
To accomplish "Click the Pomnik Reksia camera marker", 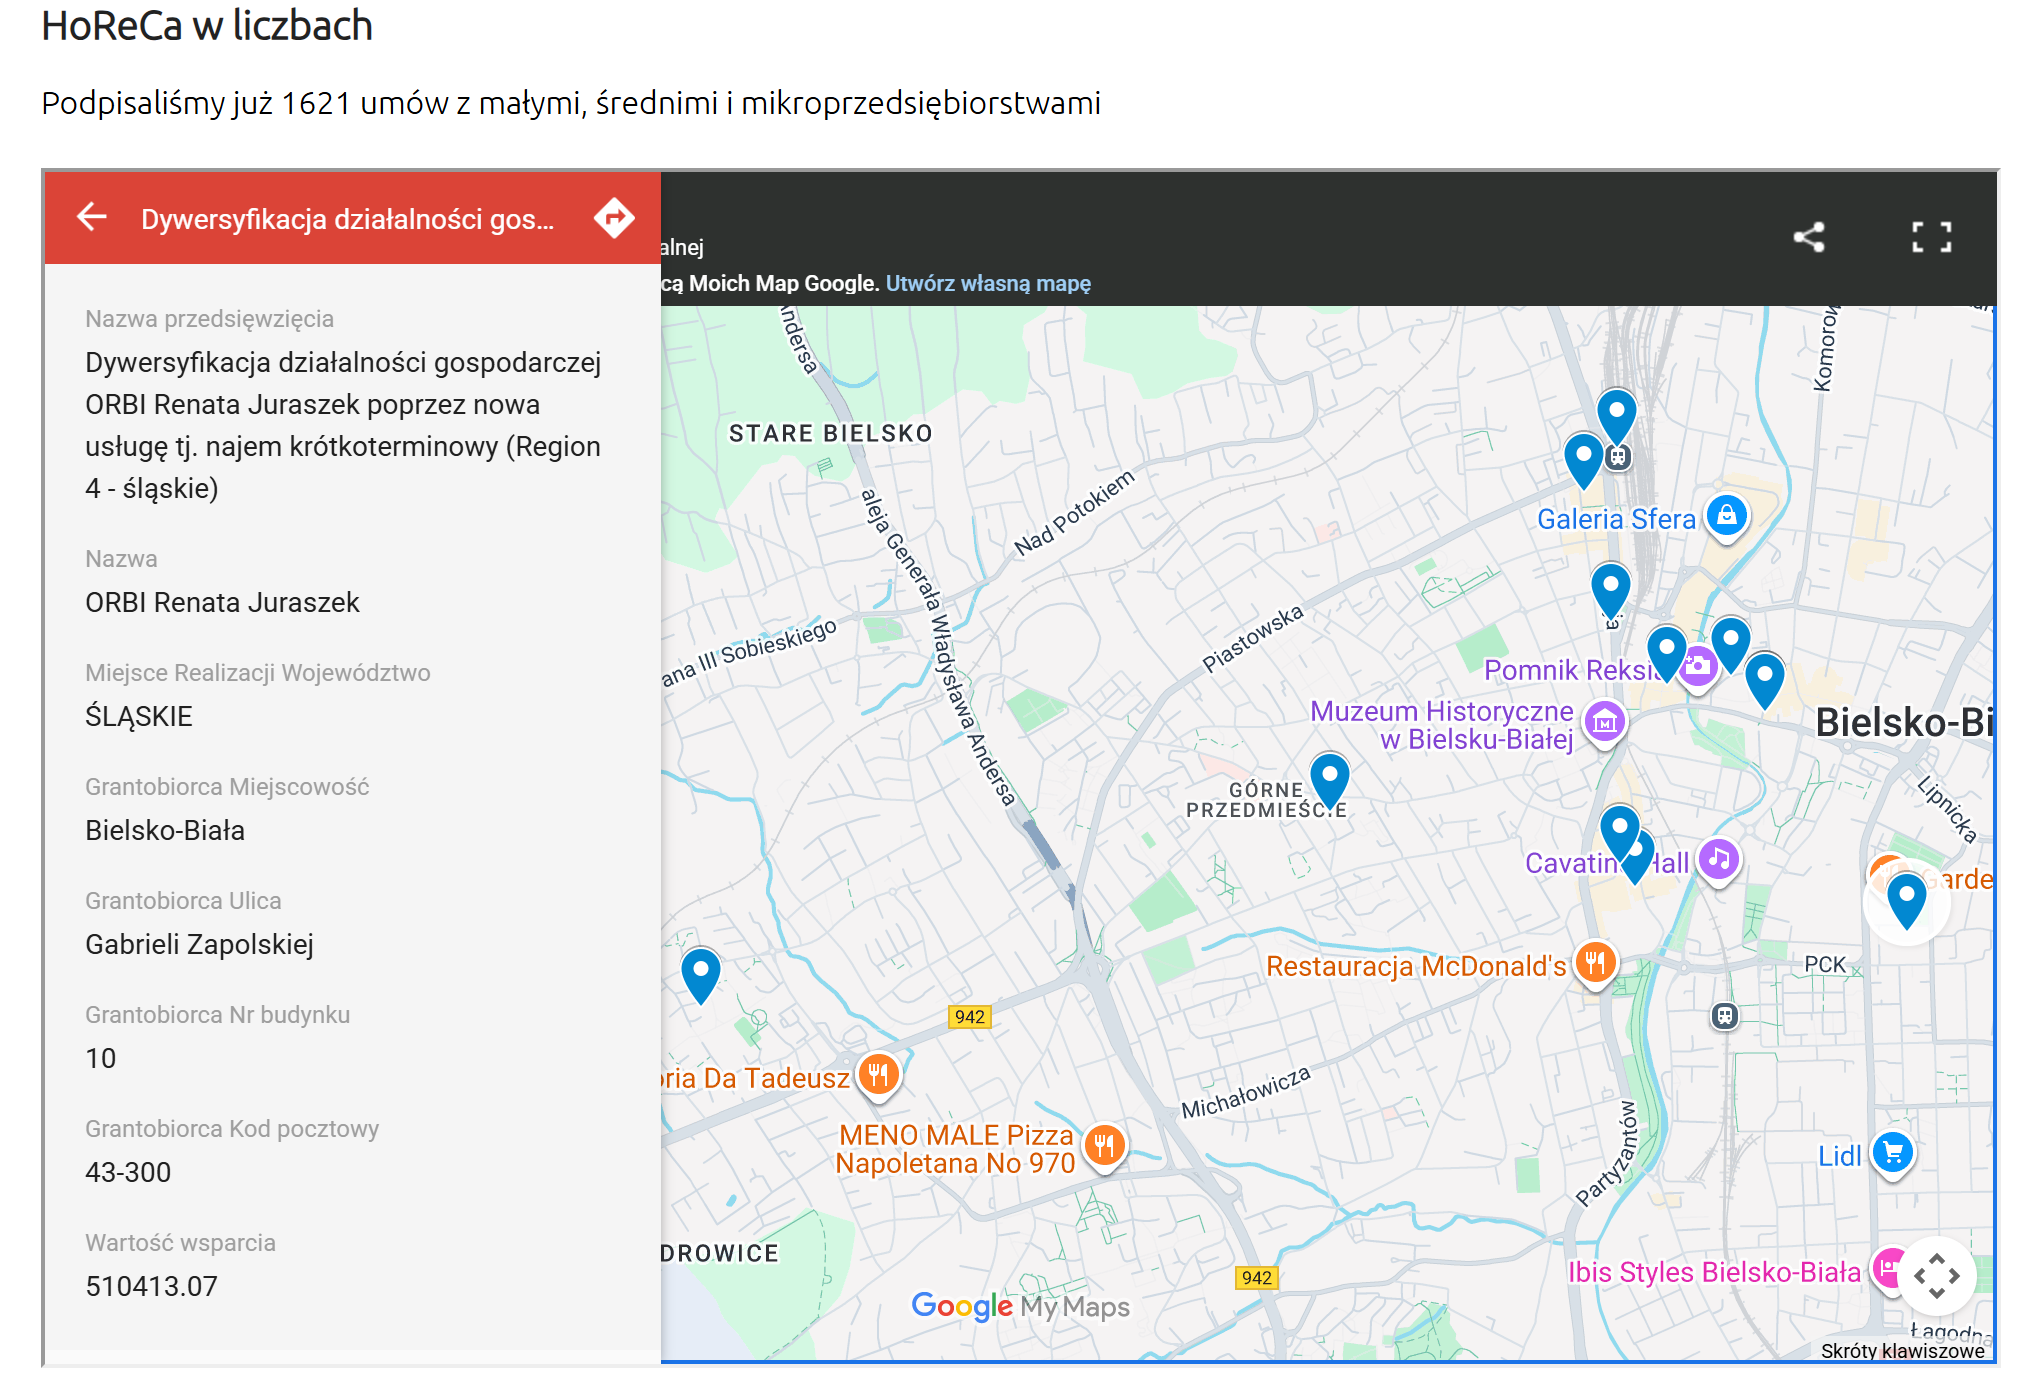I will (x=1697, y=666).
